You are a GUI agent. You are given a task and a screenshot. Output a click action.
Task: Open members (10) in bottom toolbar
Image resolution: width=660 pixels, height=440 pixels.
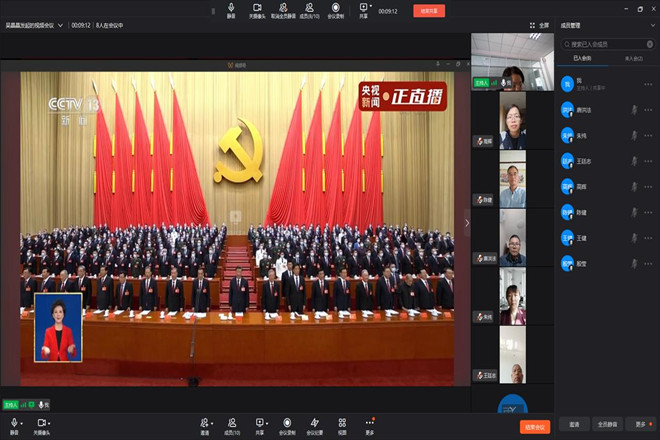coord(232,426)
